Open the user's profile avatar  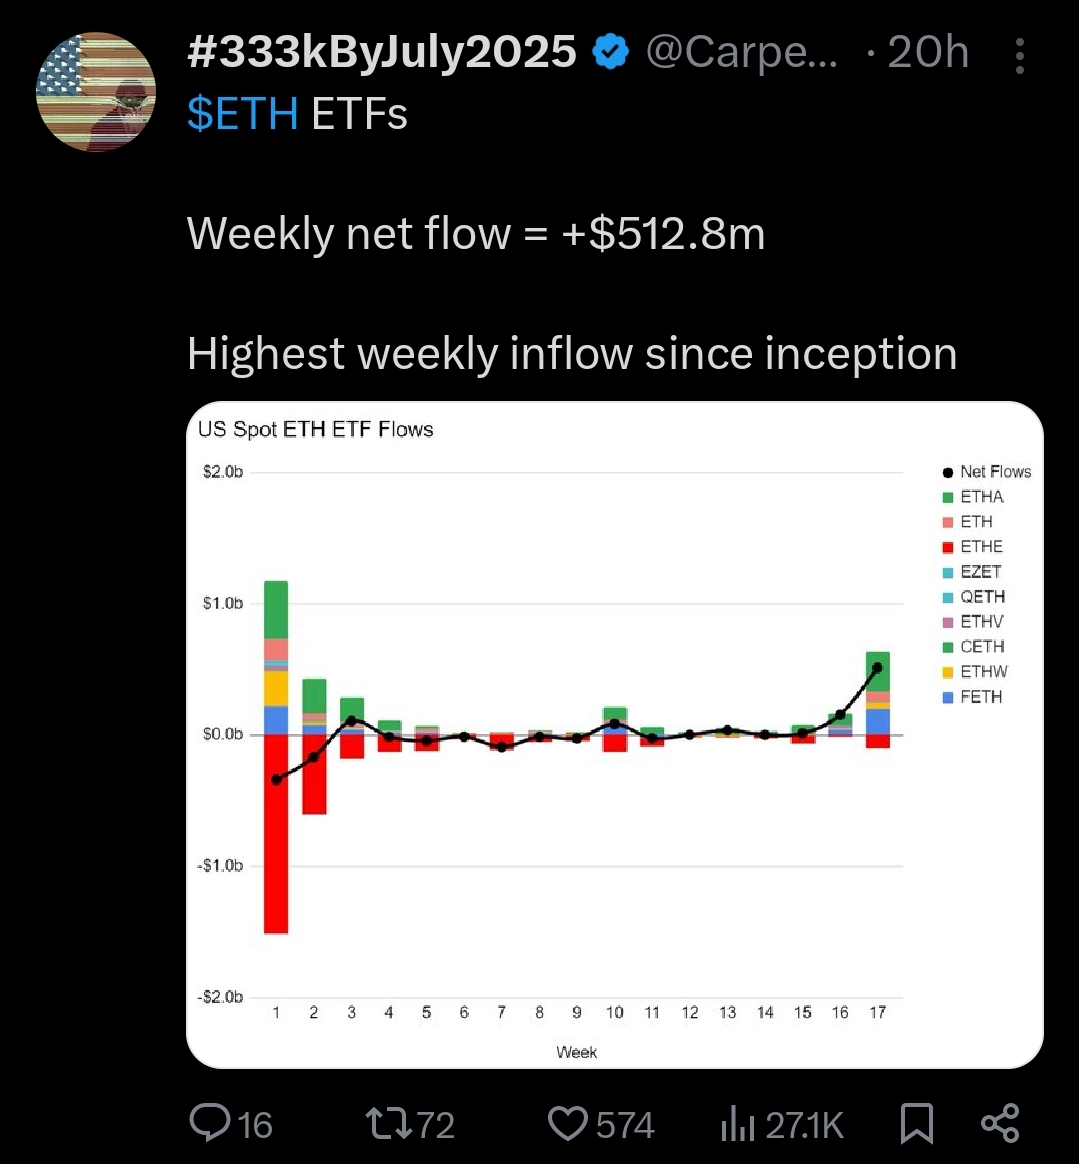(96, 92)
